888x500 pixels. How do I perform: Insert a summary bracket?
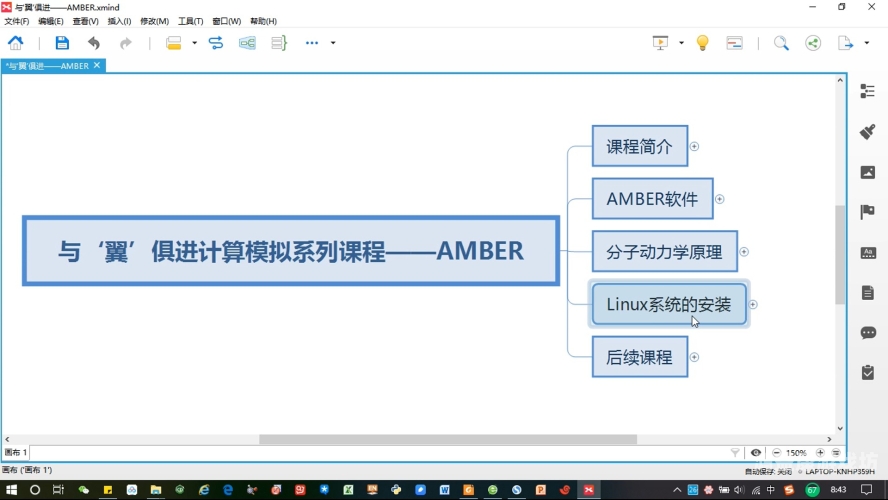[x=279, y=43]
